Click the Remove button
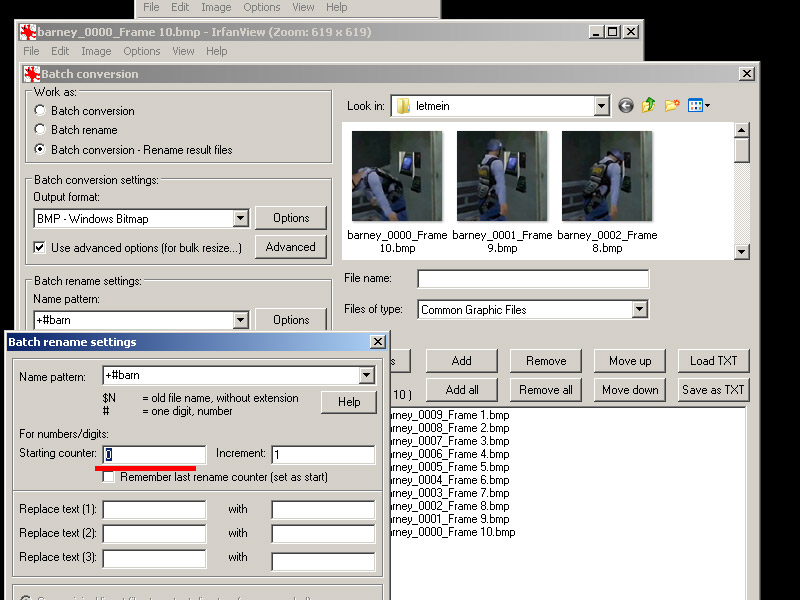Image resolution: width=800 pixels, height=600 pixels. click(546, 361)
